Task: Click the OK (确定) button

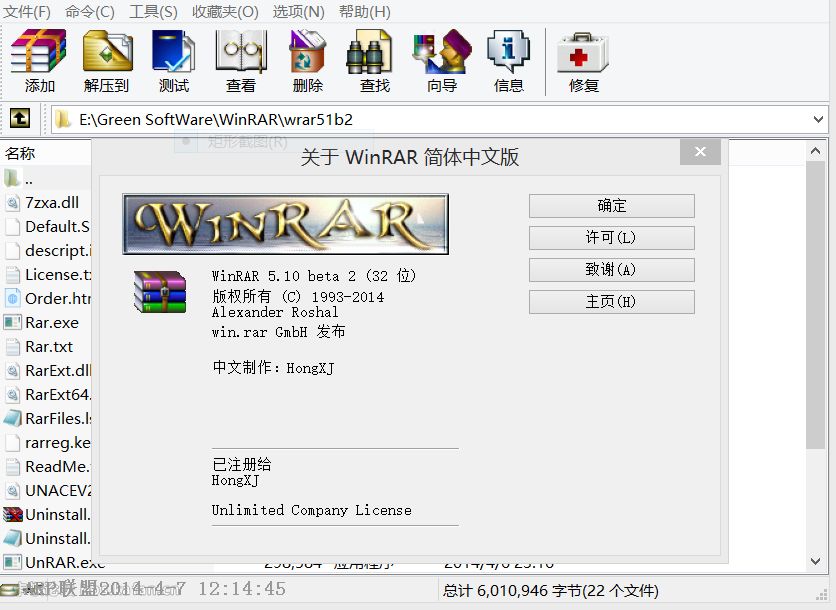Action: (x=612, y=206)
